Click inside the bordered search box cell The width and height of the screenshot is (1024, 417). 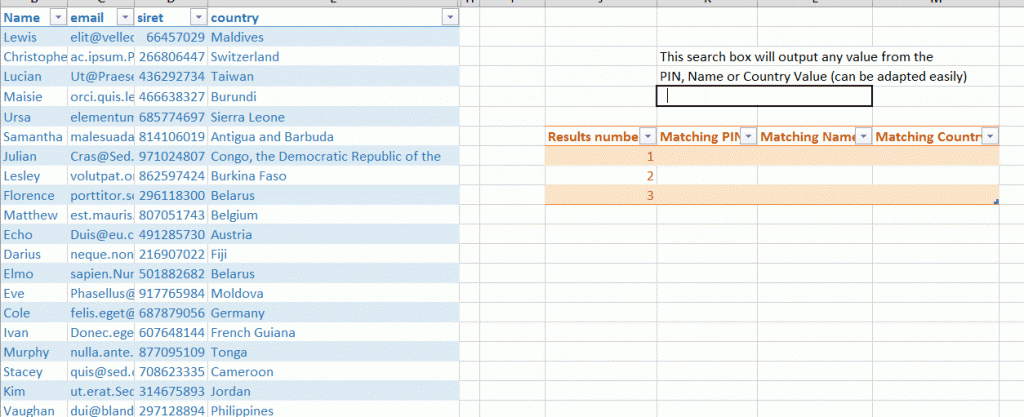pyautogui.click(x=764, y=96)
